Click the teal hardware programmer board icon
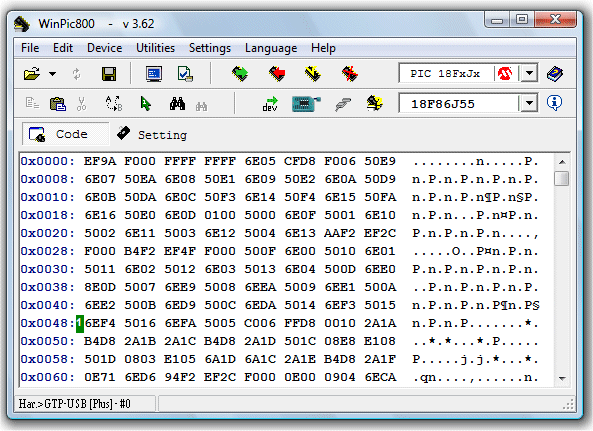 pos(306,104)
